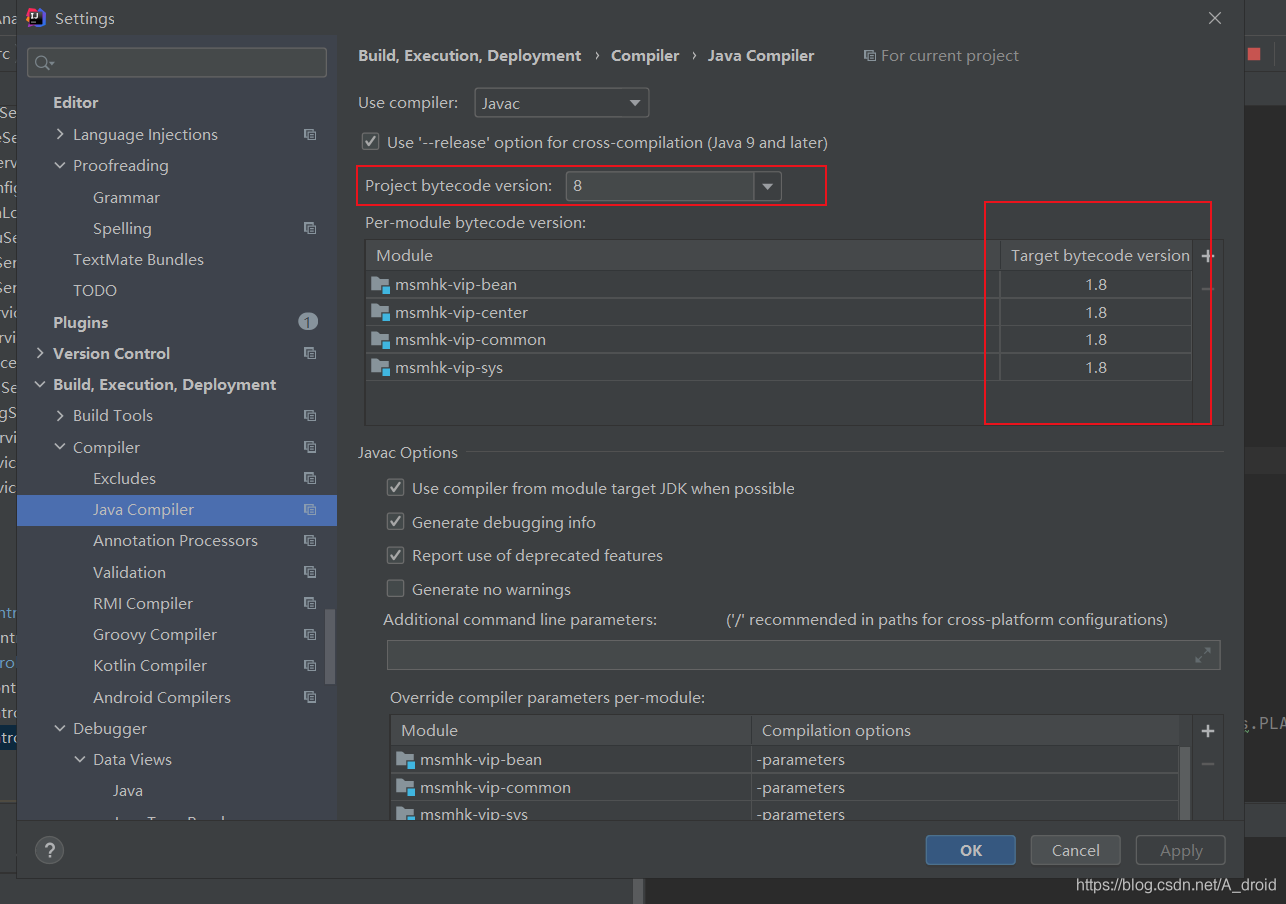Click the help question mark icon
The height and width of the screenshot is (904, 1286).
(49, 850)
